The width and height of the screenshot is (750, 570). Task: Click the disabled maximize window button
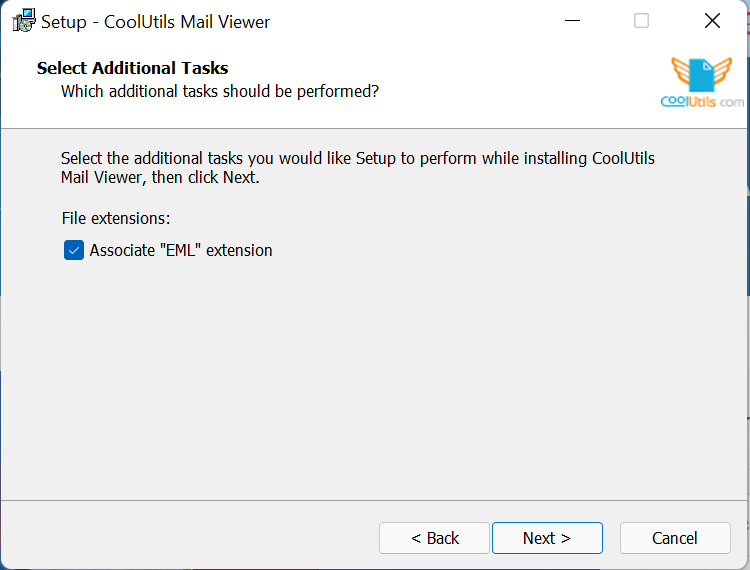(x=642, y=21)
